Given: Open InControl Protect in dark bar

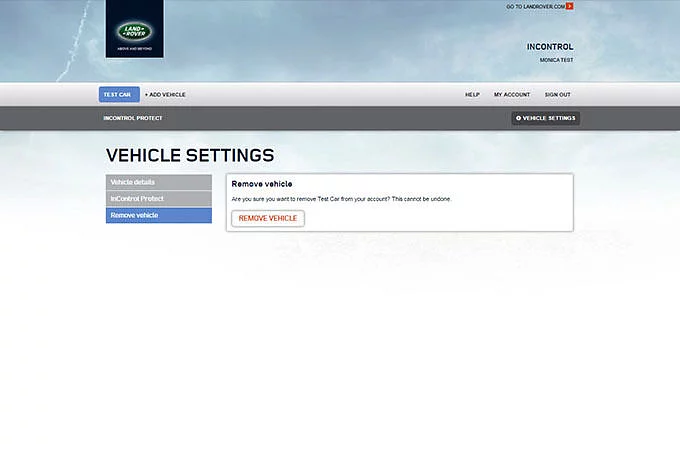Looking at the screenshot, I should click(x=133, y=118).
